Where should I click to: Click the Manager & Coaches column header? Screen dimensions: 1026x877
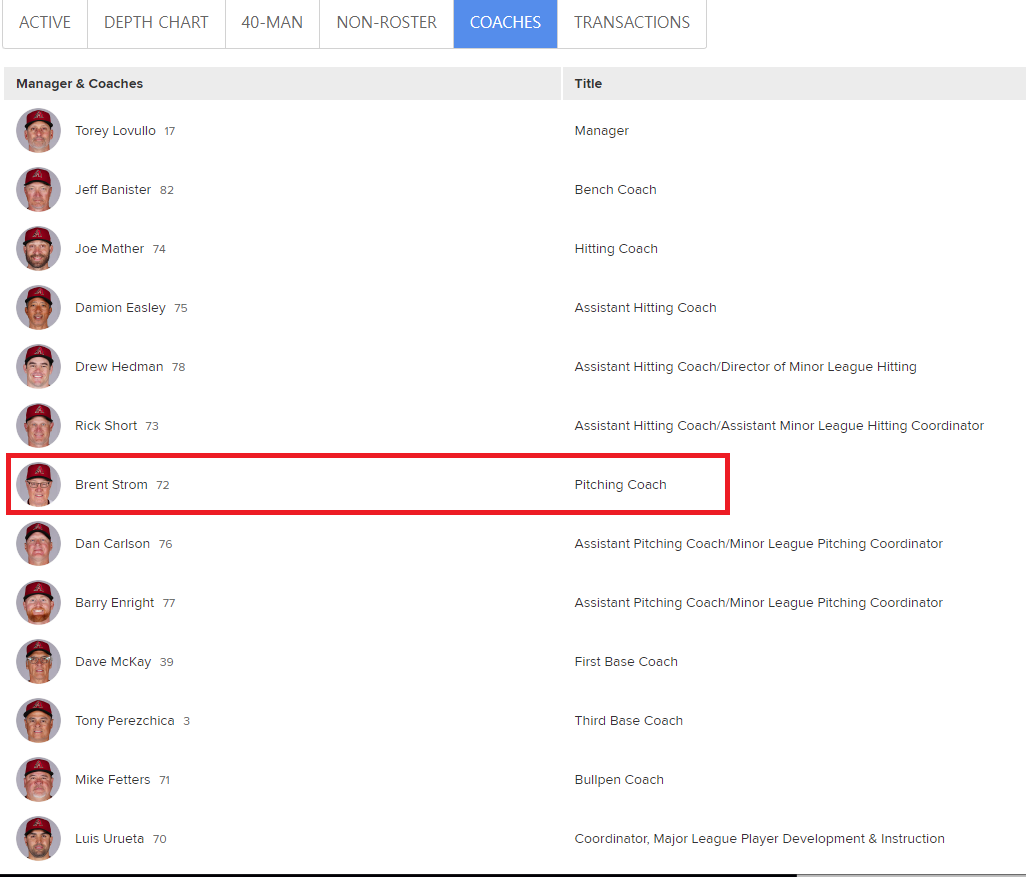pyautogui.click(x=80, y=84)
